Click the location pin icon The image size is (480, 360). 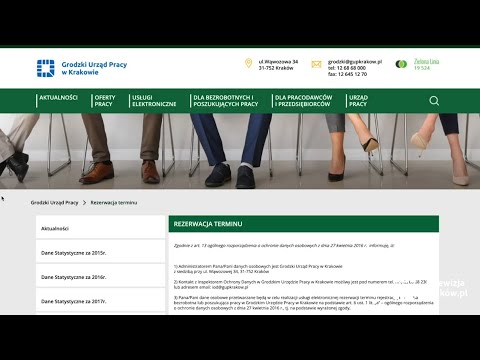pos(248,63)
